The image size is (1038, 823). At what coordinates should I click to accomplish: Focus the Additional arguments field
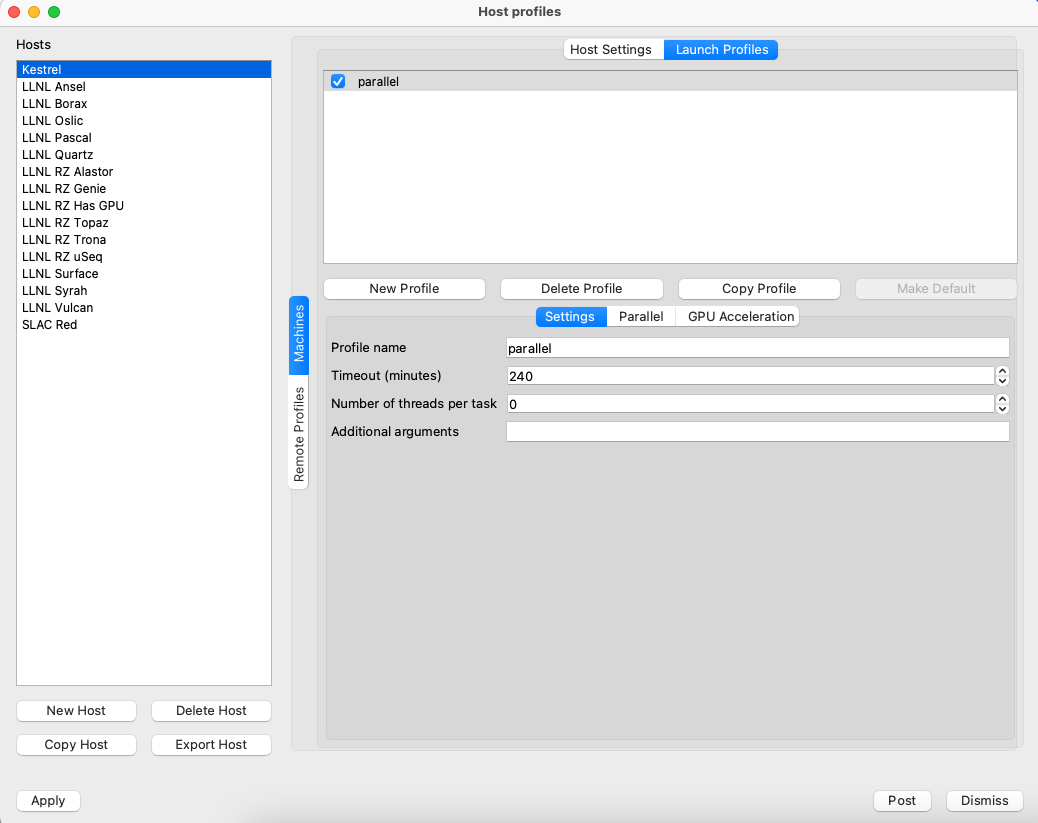coord(757,432)
